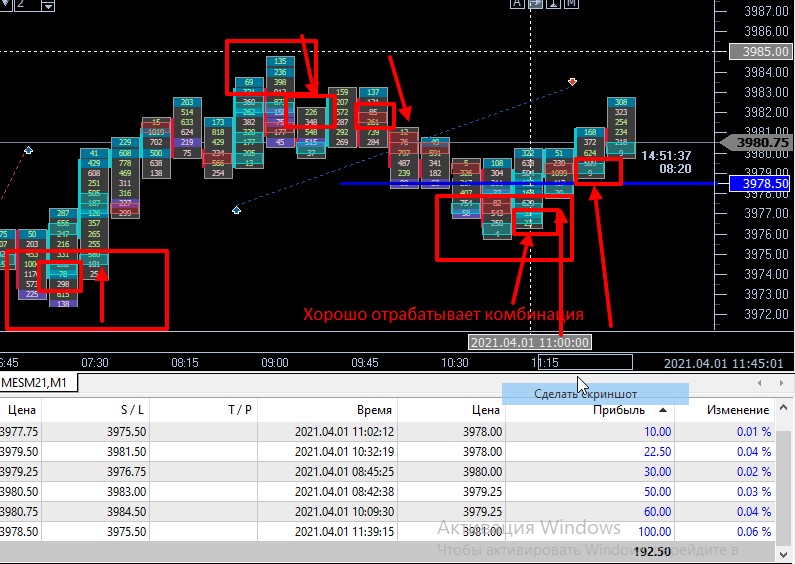Click the change value 0.03 %
This screenshot has height=564, width=795.
[x=753, y=491]
